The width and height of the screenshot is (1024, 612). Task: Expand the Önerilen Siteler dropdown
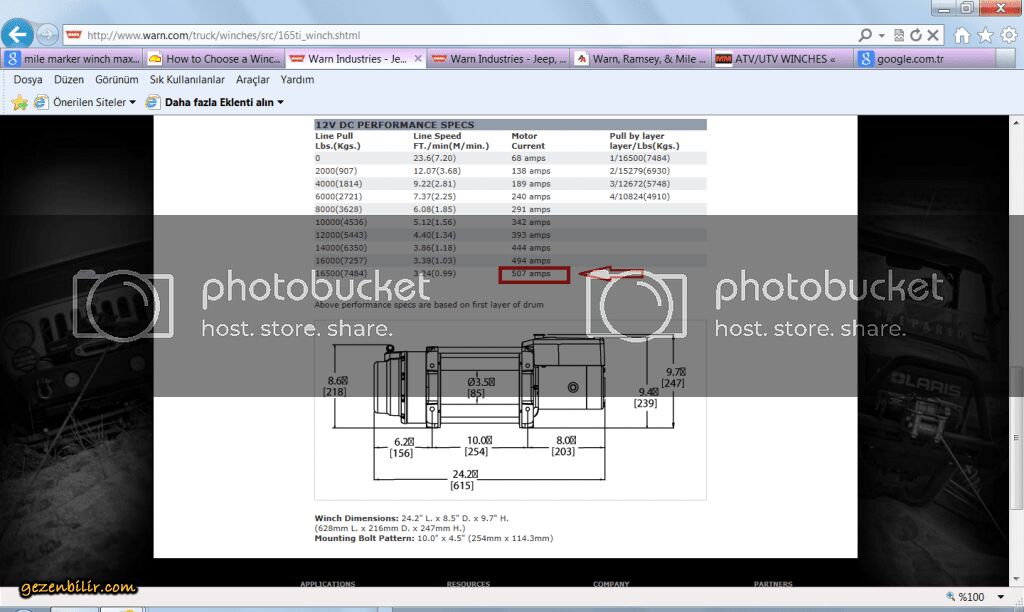132,102
